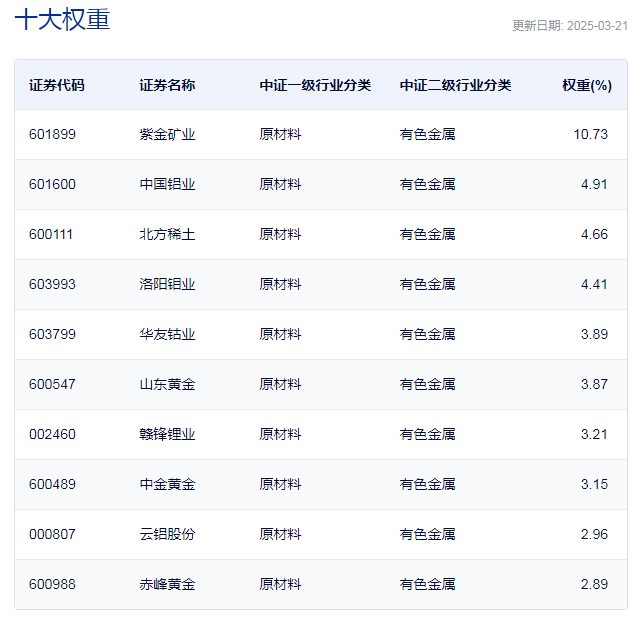Select the 洛阳钼业 security name
633x619 pixels.
click(167, 284)
